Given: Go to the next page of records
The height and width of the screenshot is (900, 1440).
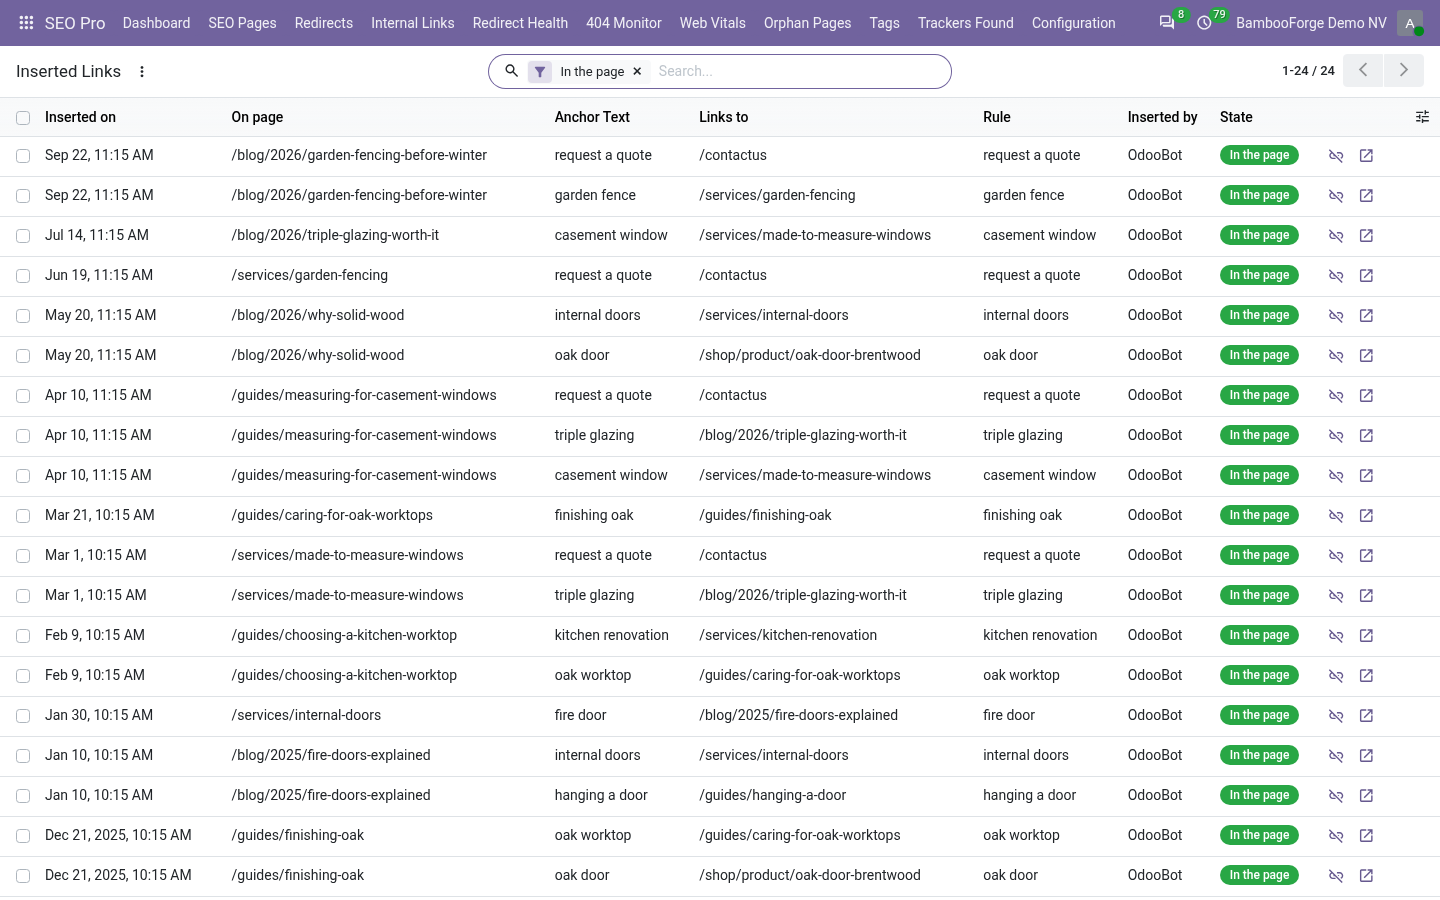Looking at the screenshot, I should 1404,71.
